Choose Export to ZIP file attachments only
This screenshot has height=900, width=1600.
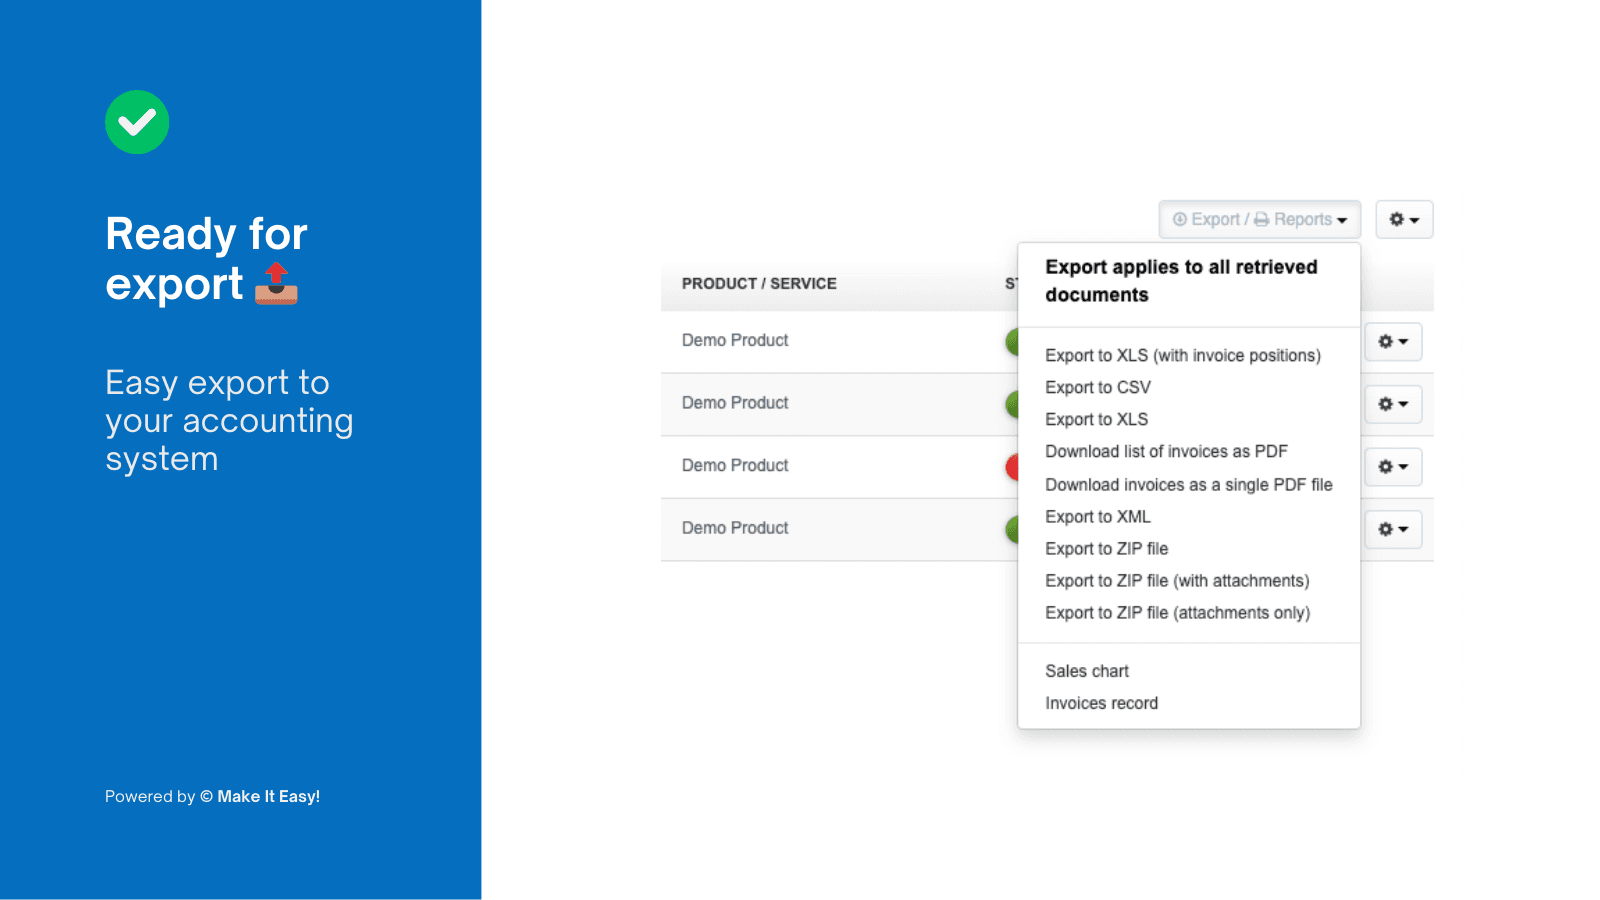click(x=1177, y=613)
